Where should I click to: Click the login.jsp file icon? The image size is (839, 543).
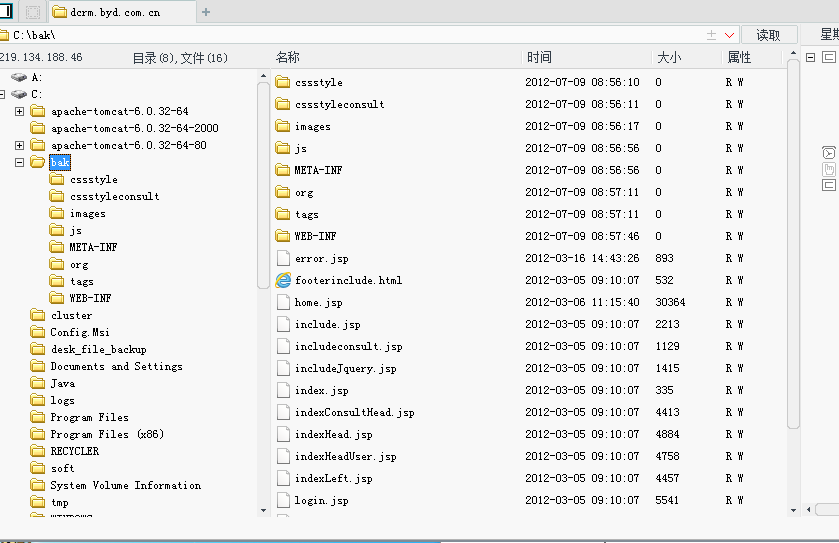(x=283, y=500)
